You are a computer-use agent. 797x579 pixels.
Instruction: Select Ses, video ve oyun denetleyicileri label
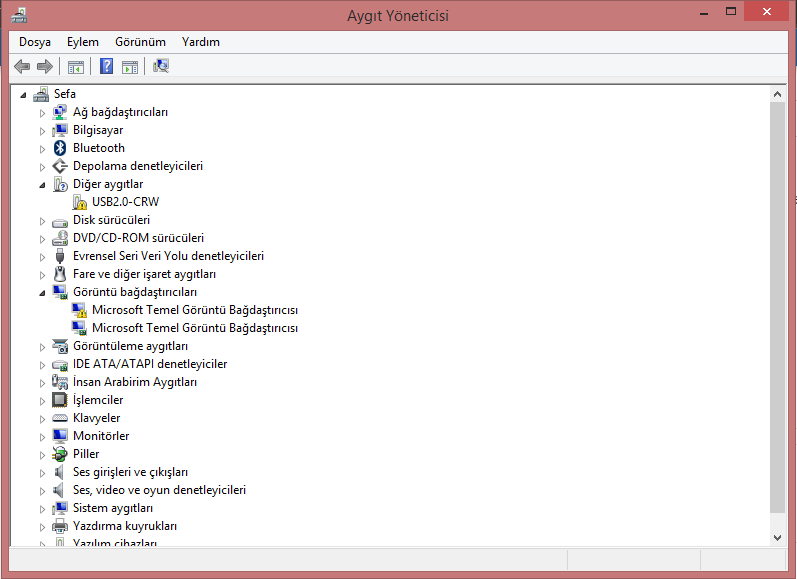click(159, 490)
